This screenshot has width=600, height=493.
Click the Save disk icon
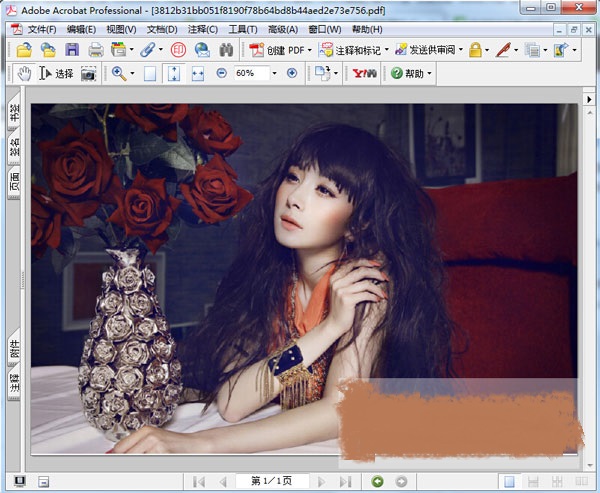pos(72,49)
